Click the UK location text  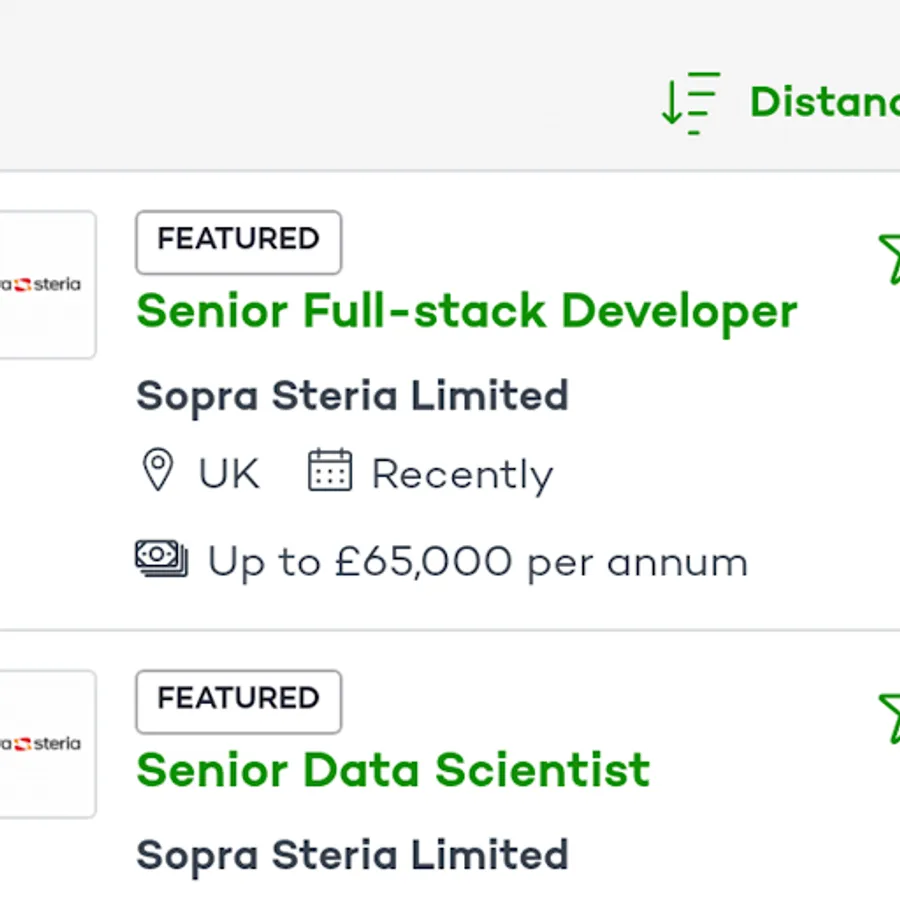[229, 474]
